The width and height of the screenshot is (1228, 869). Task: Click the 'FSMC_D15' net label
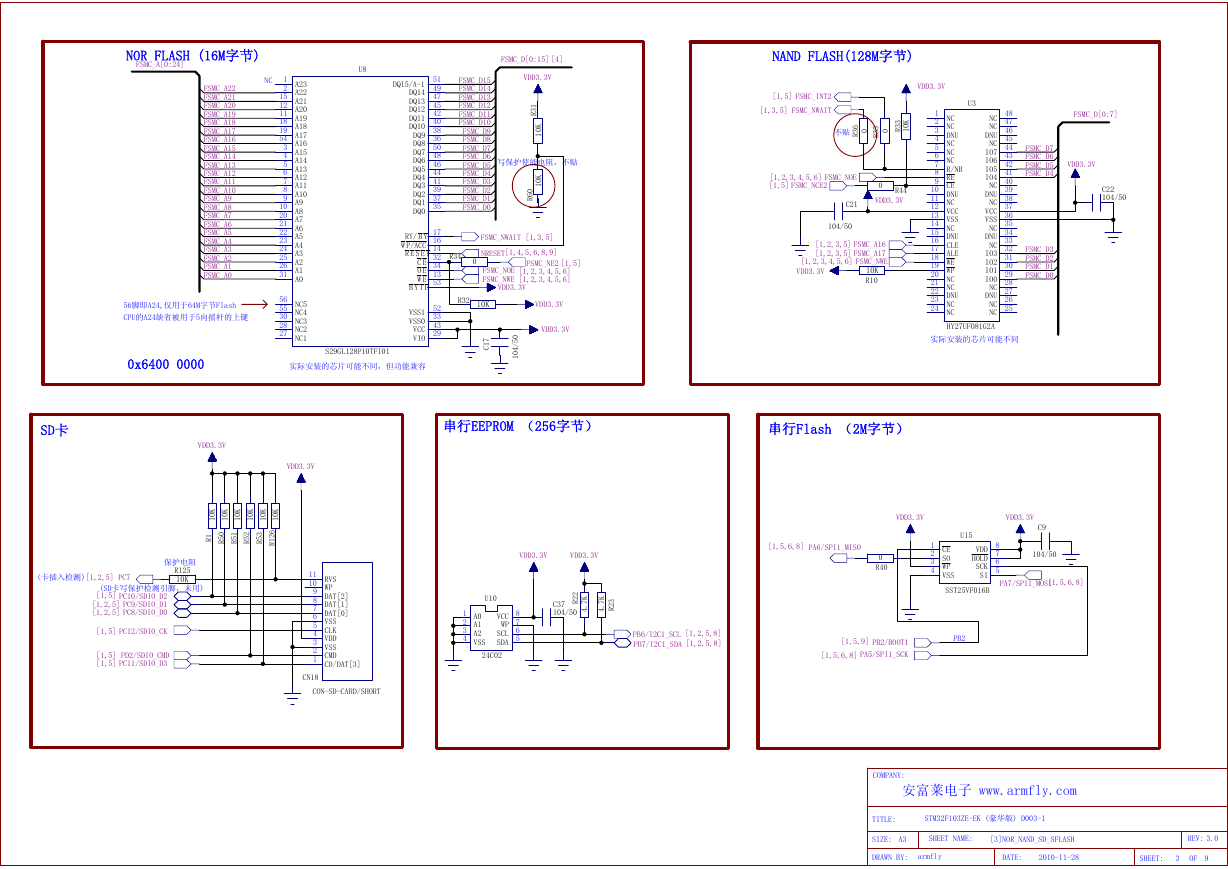(474, 80)
